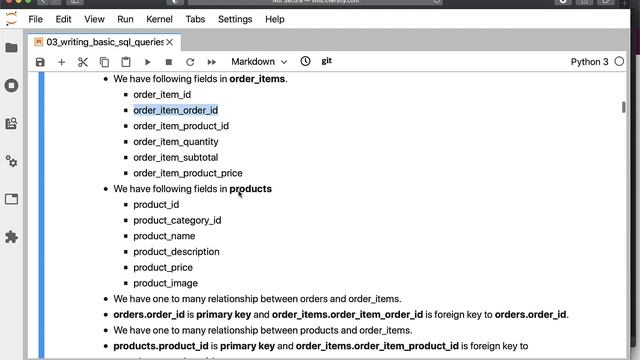This screenshot has height=360, width=640.
Task: Click the bold order_items word in first bullet
Action: pyautogui.click(x=257, y=79)
